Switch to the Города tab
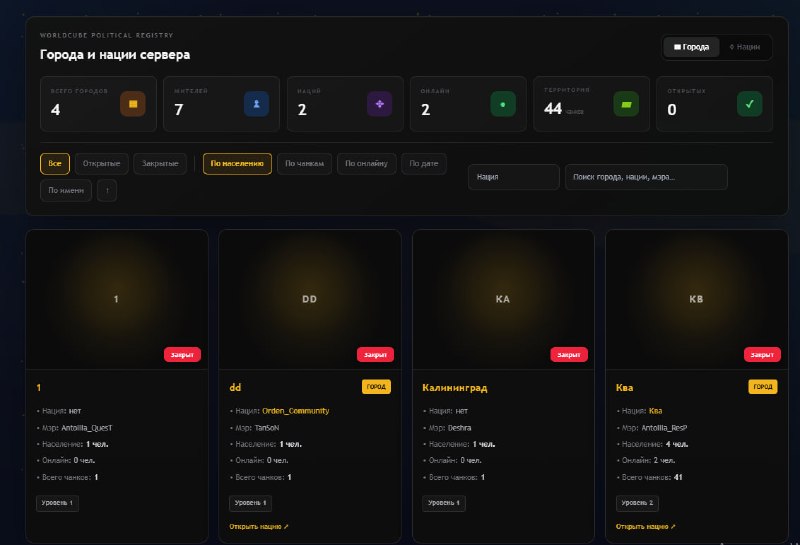This screenshot has width=800, height=545. point(691,47)
